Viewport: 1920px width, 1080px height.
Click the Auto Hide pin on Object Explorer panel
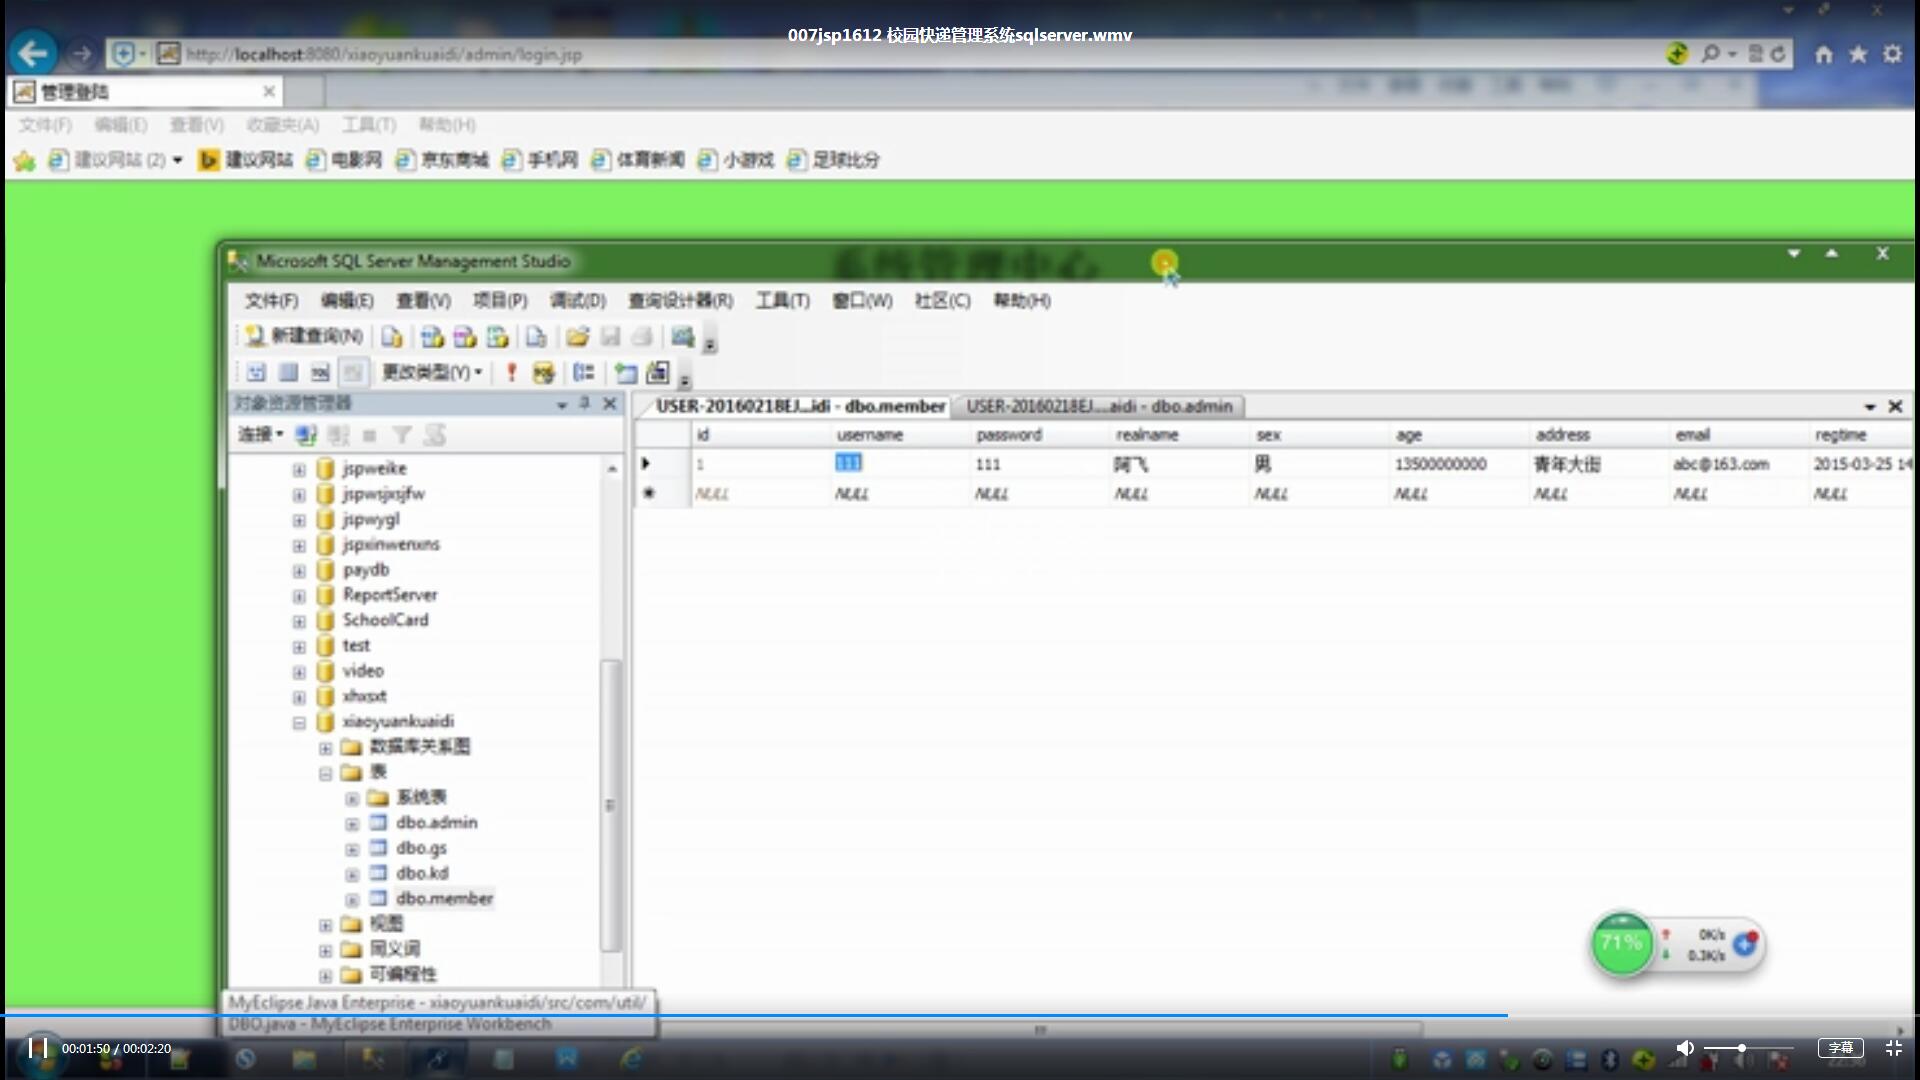(x=586, y=403)
